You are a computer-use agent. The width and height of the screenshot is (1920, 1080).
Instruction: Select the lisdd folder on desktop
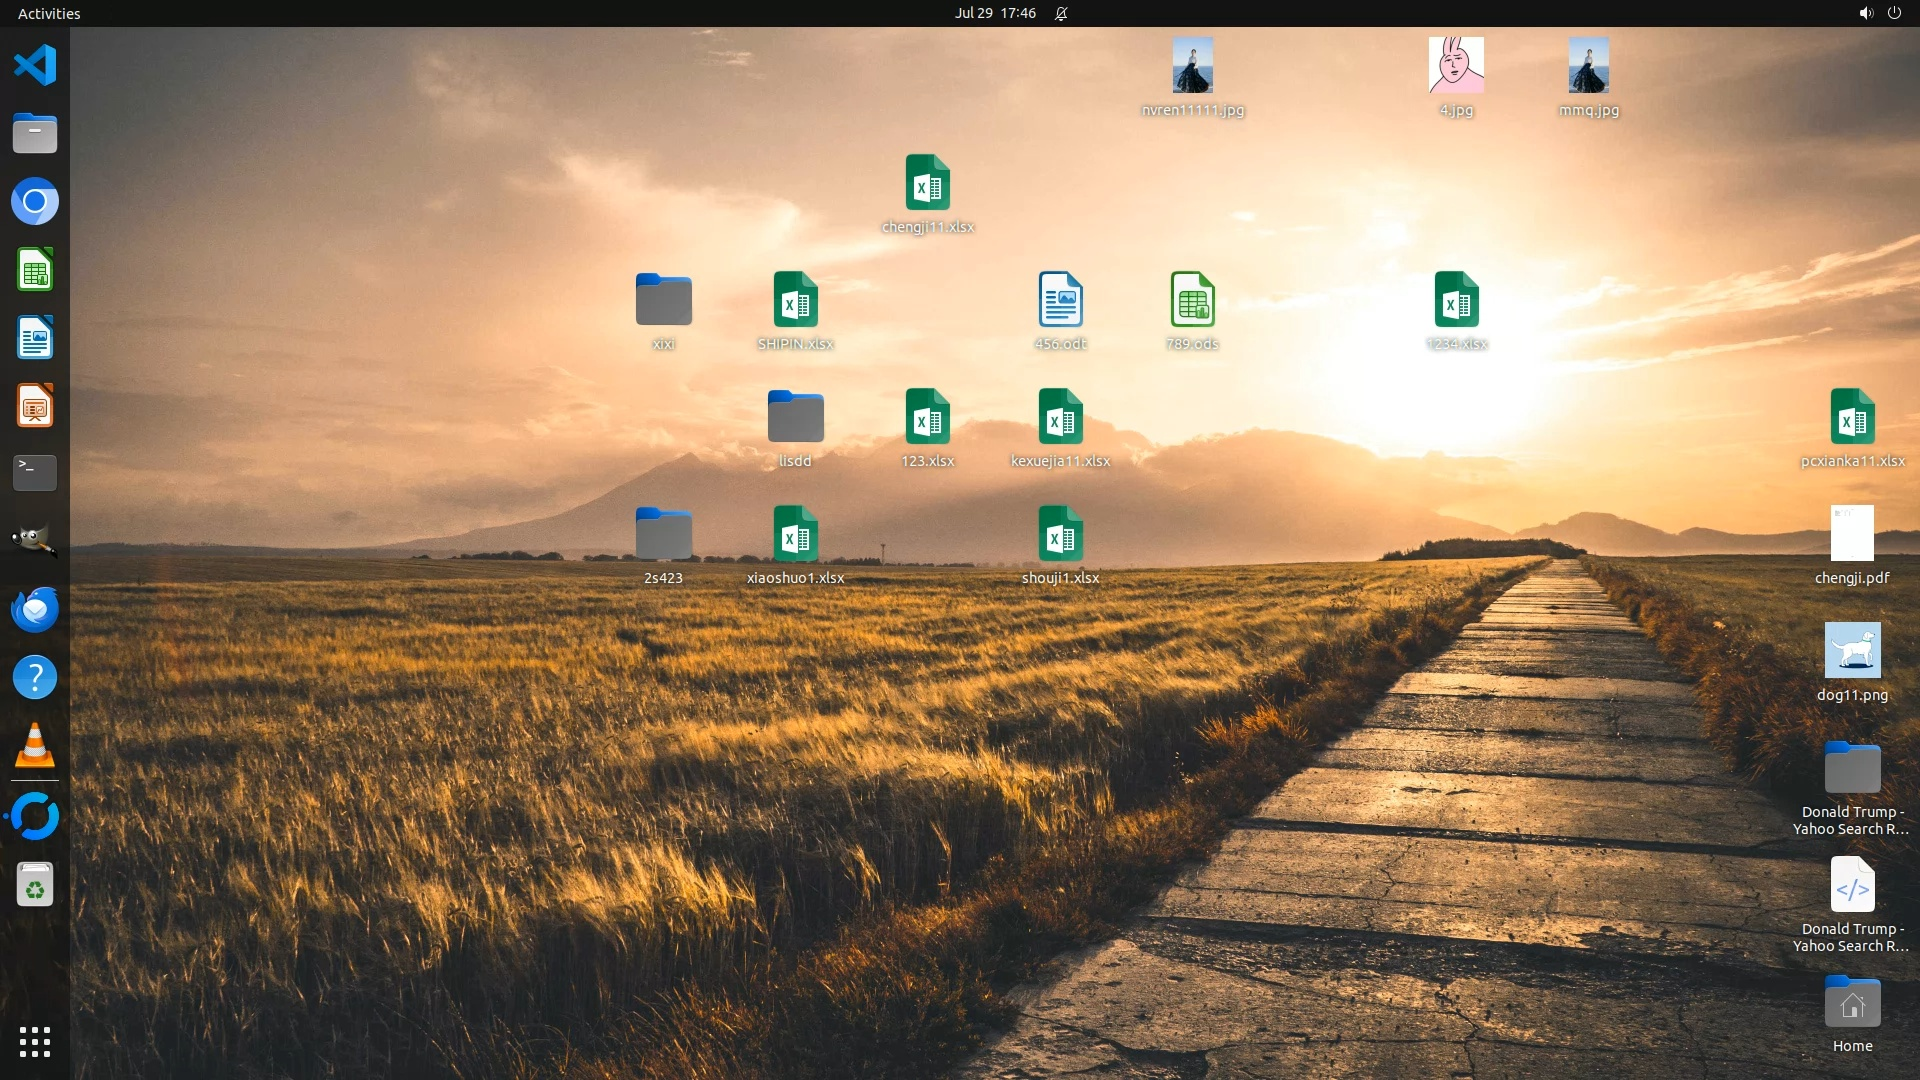click(795, 417)
